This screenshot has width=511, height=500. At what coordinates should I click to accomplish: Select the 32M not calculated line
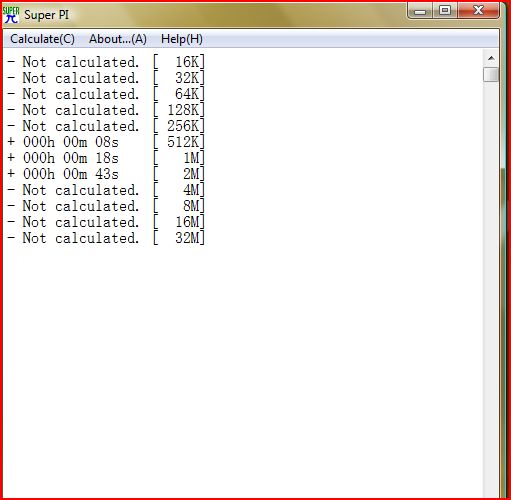point(106,238)
